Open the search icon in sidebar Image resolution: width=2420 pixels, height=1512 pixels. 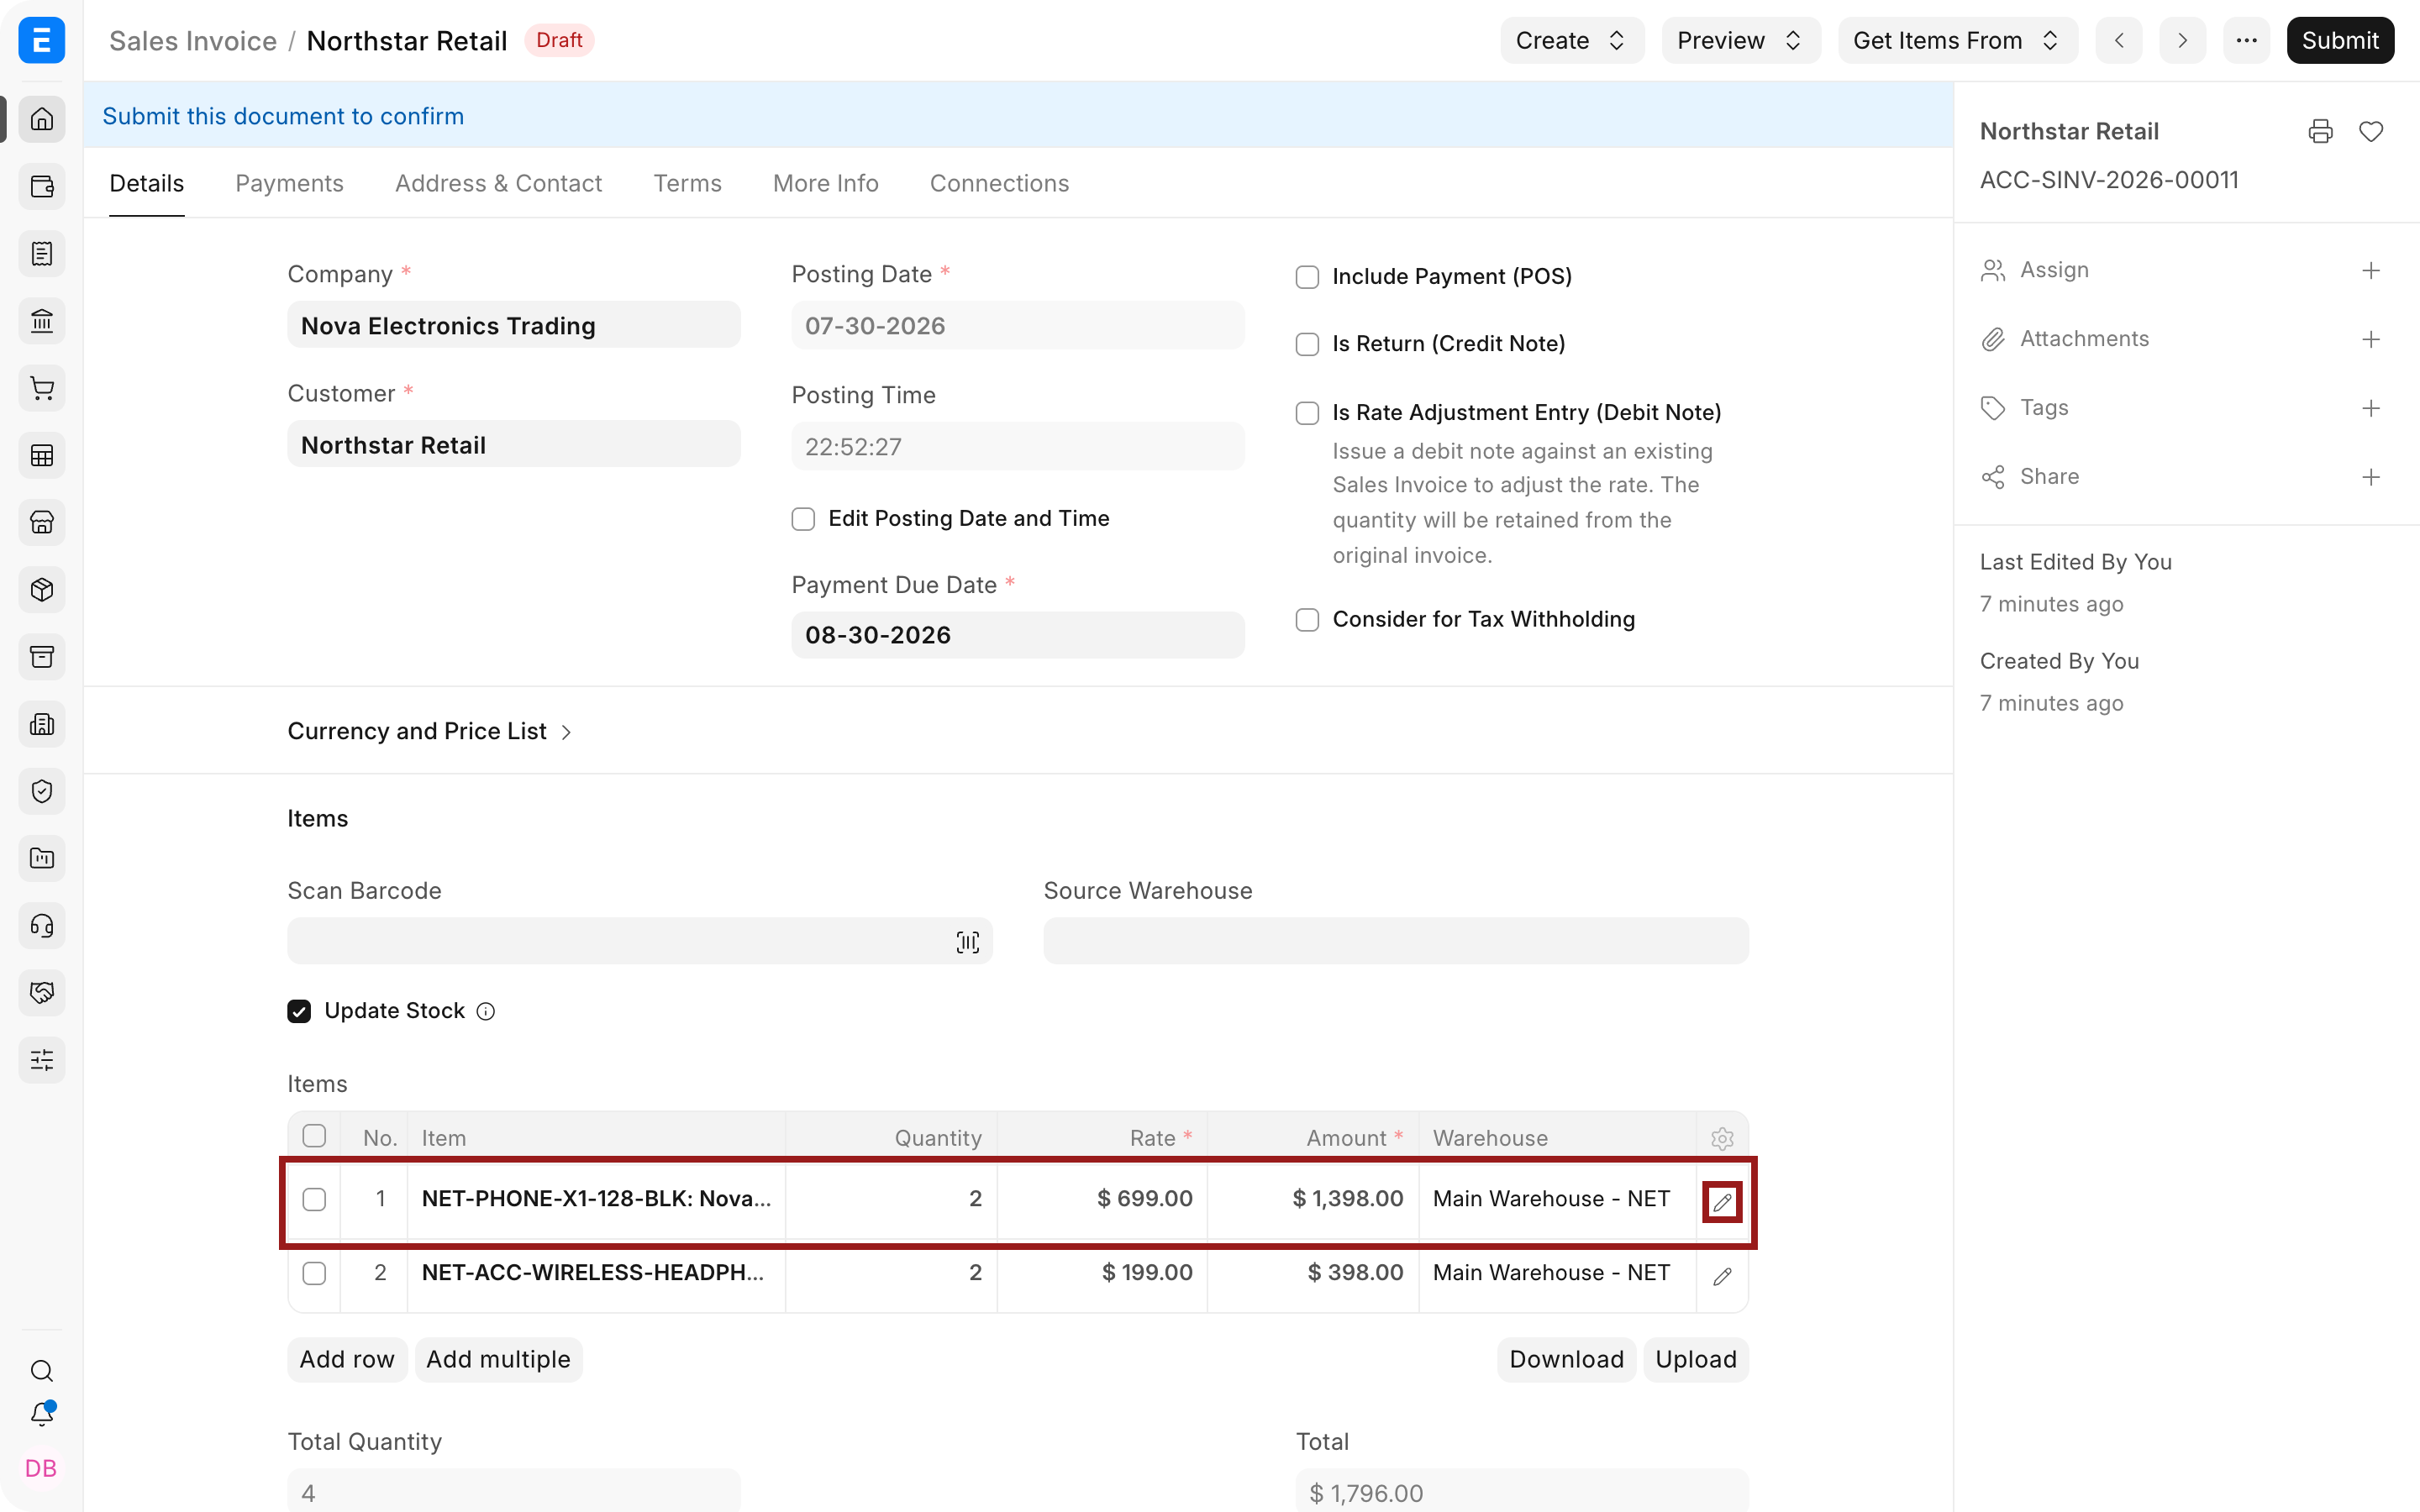click(41, 1370)
